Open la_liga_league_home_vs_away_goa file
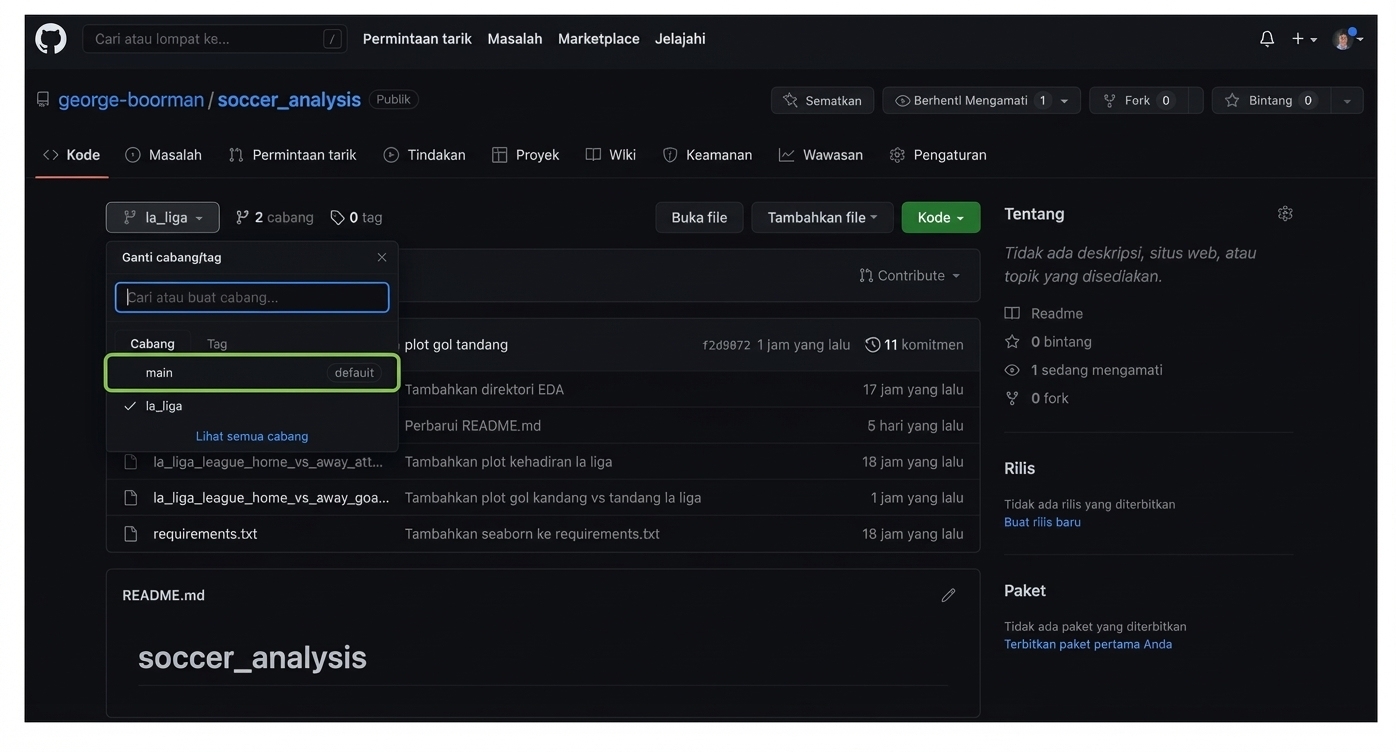 click(271, 497)
